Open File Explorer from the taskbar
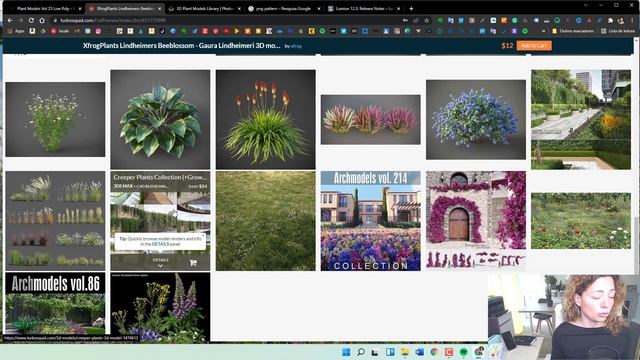The height and width of the screenshot is (360, 640). pyautogui.click(x=404, y=352)
